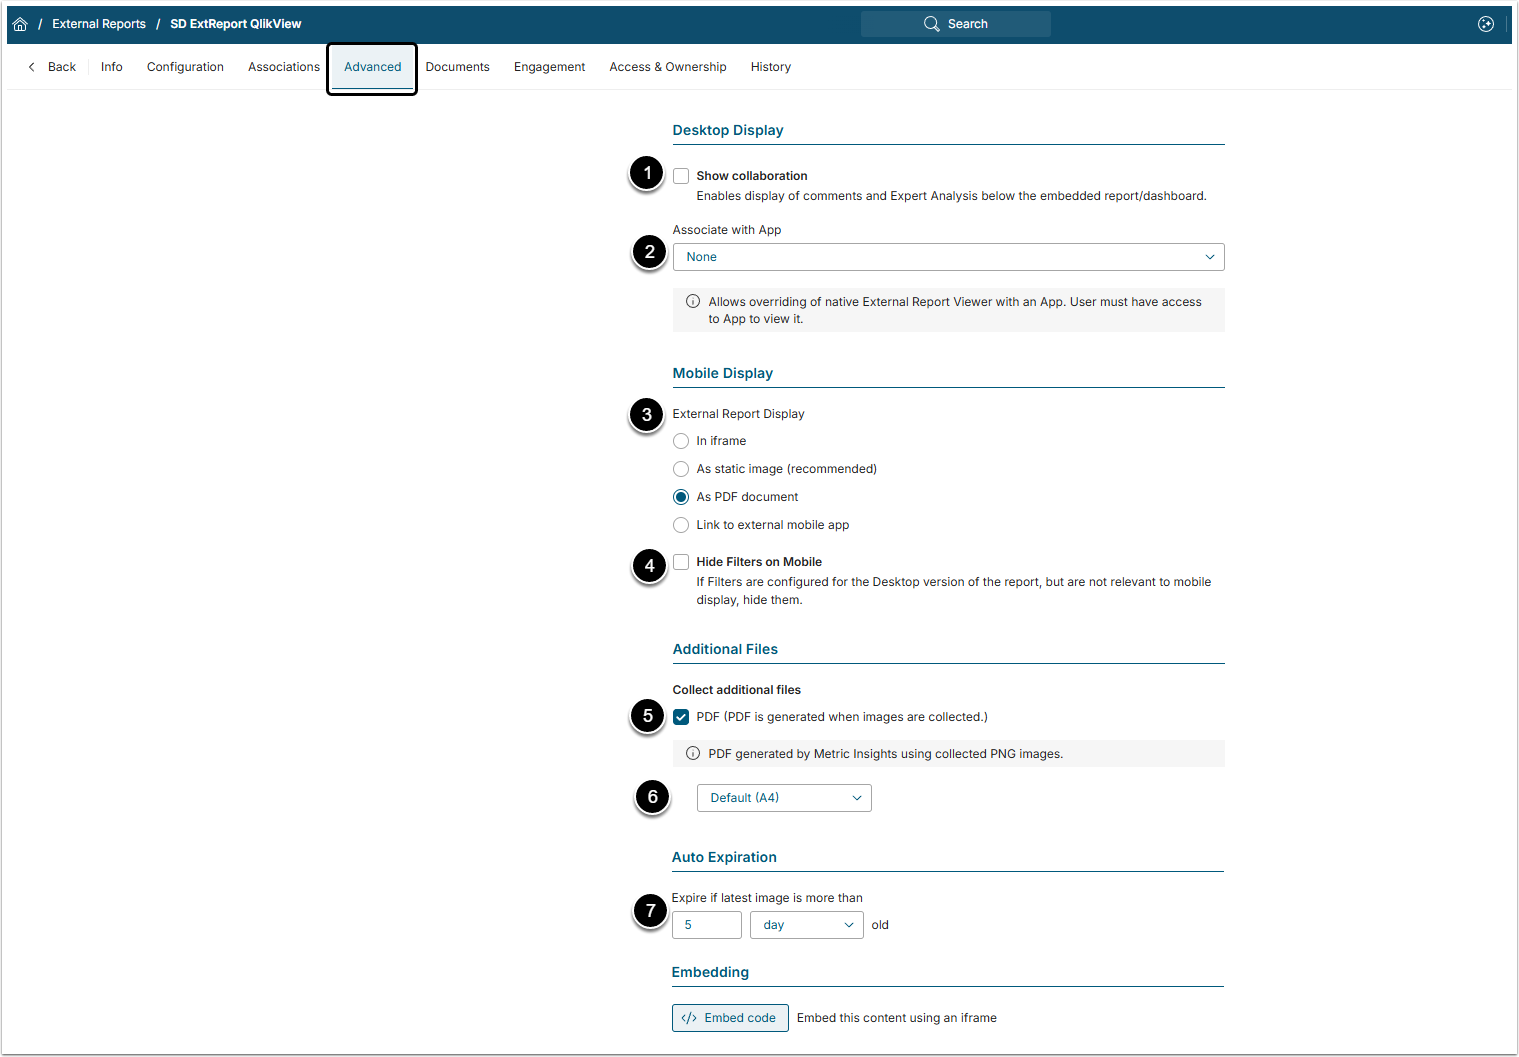This screenshot has width=1519, height=1057.
Task: Open the Associate with App dropdown
Action: [x=948, y=257]
